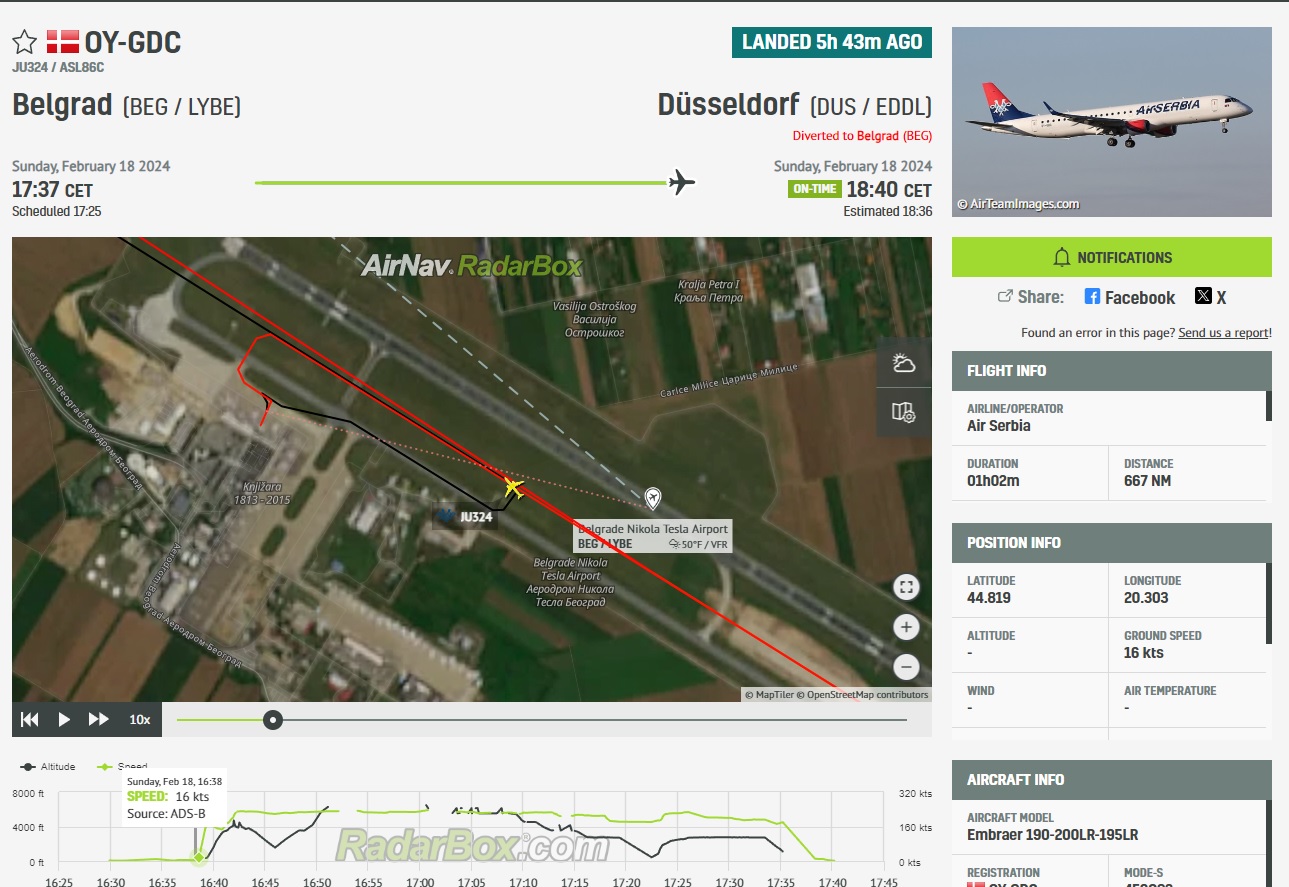Toggle the Altitude series in the chart legend
1289x887 pixels.
click(x=48, y=767)
